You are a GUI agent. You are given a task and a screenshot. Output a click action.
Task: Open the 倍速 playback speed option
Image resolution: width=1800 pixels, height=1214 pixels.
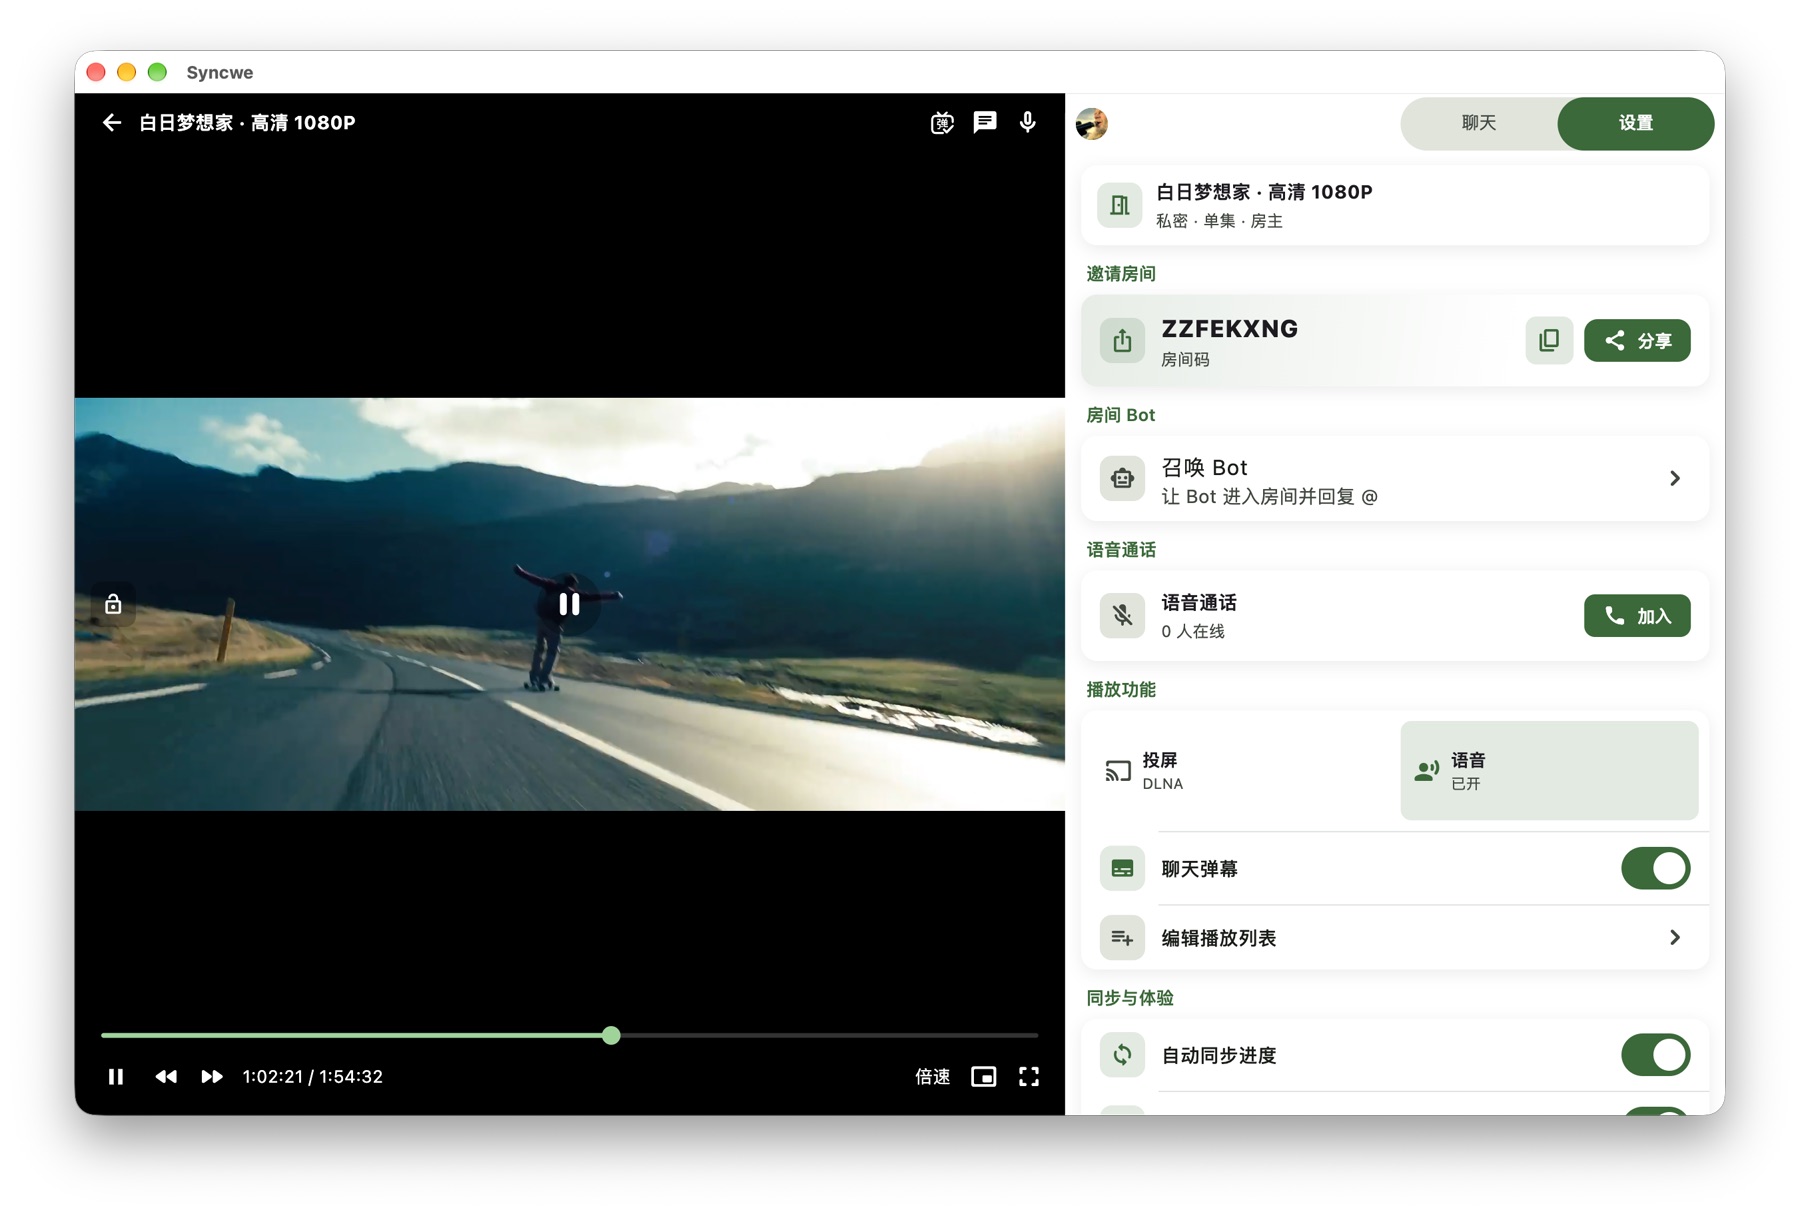(x=932, y=1076)
